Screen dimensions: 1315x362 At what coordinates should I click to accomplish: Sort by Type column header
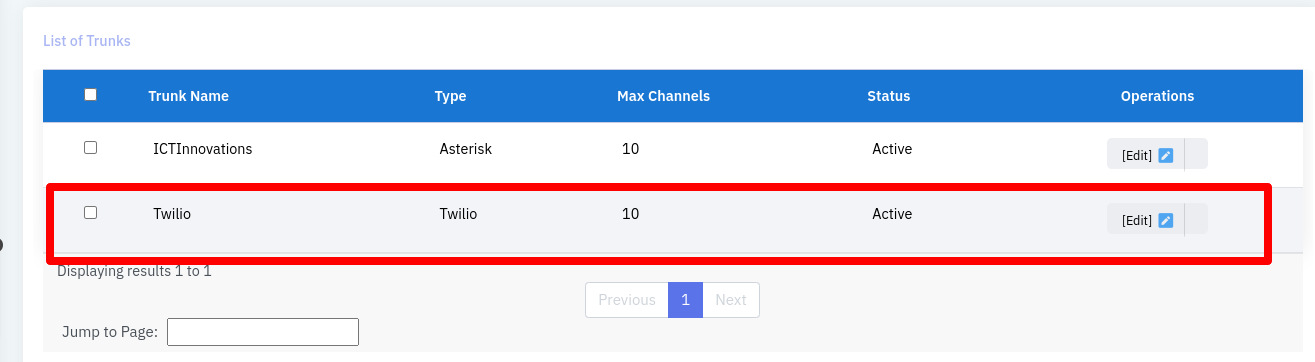point(450,96)
